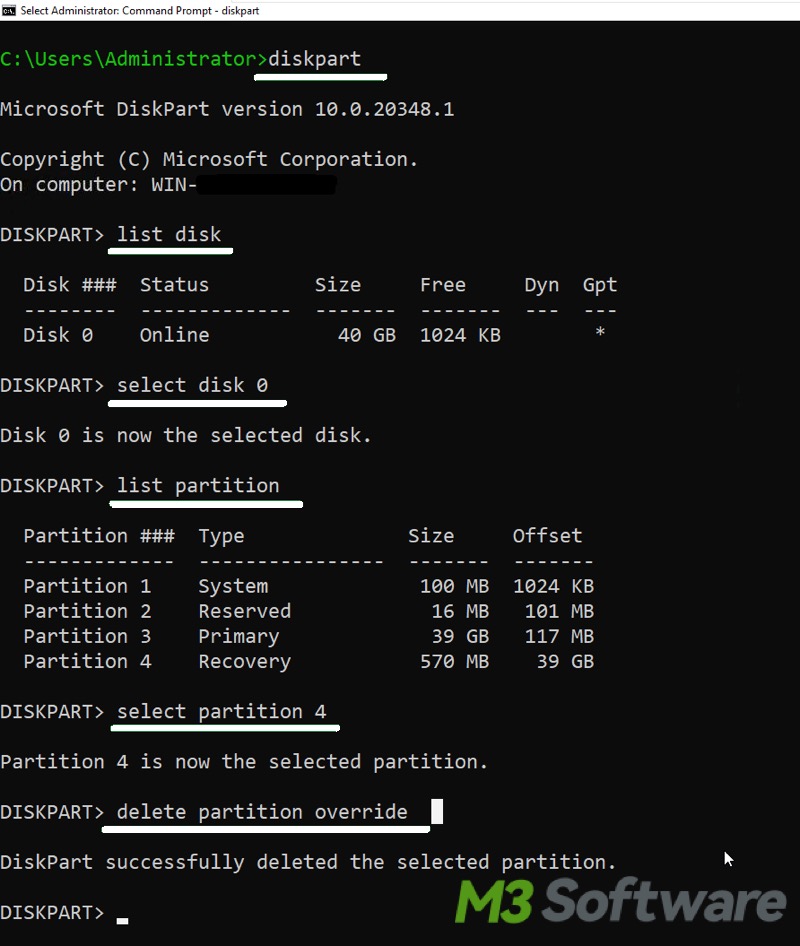800x946 pixels.
Task: Click the 'On computer: WIN-' line
Action: tap(98, 185)
